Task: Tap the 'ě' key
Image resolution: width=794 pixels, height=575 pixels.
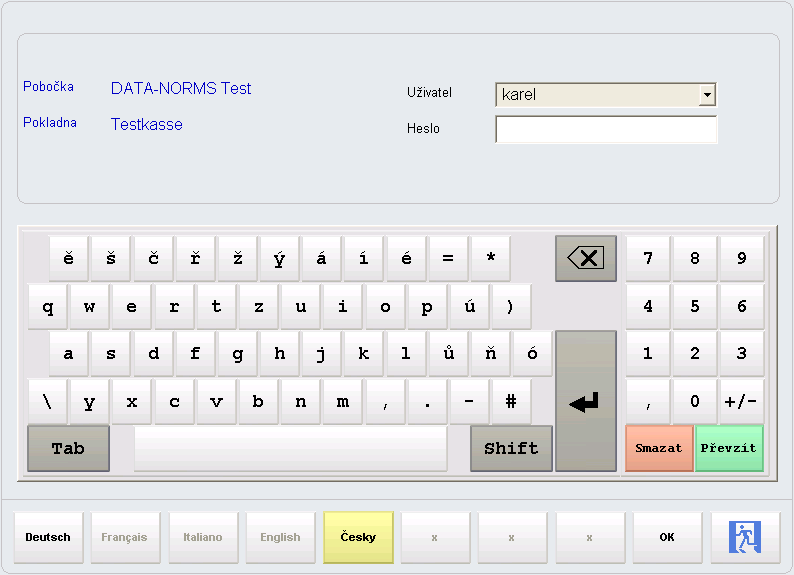Action: click(68, 258)
